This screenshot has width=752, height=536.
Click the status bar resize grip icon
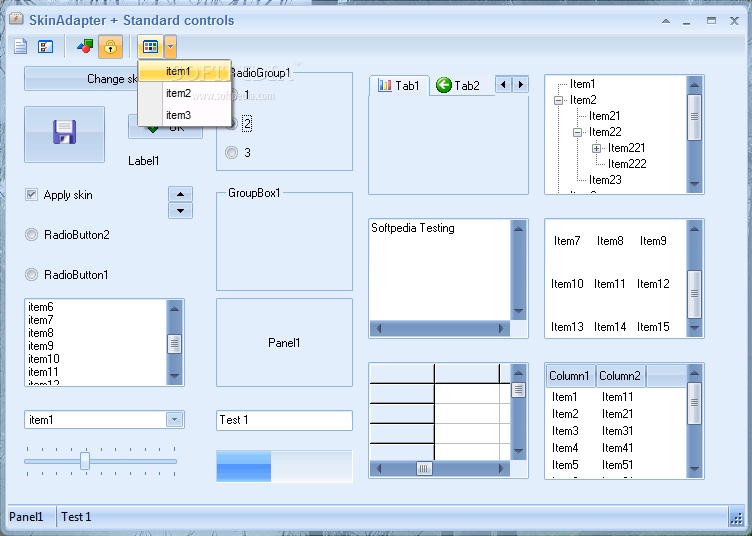736,518
